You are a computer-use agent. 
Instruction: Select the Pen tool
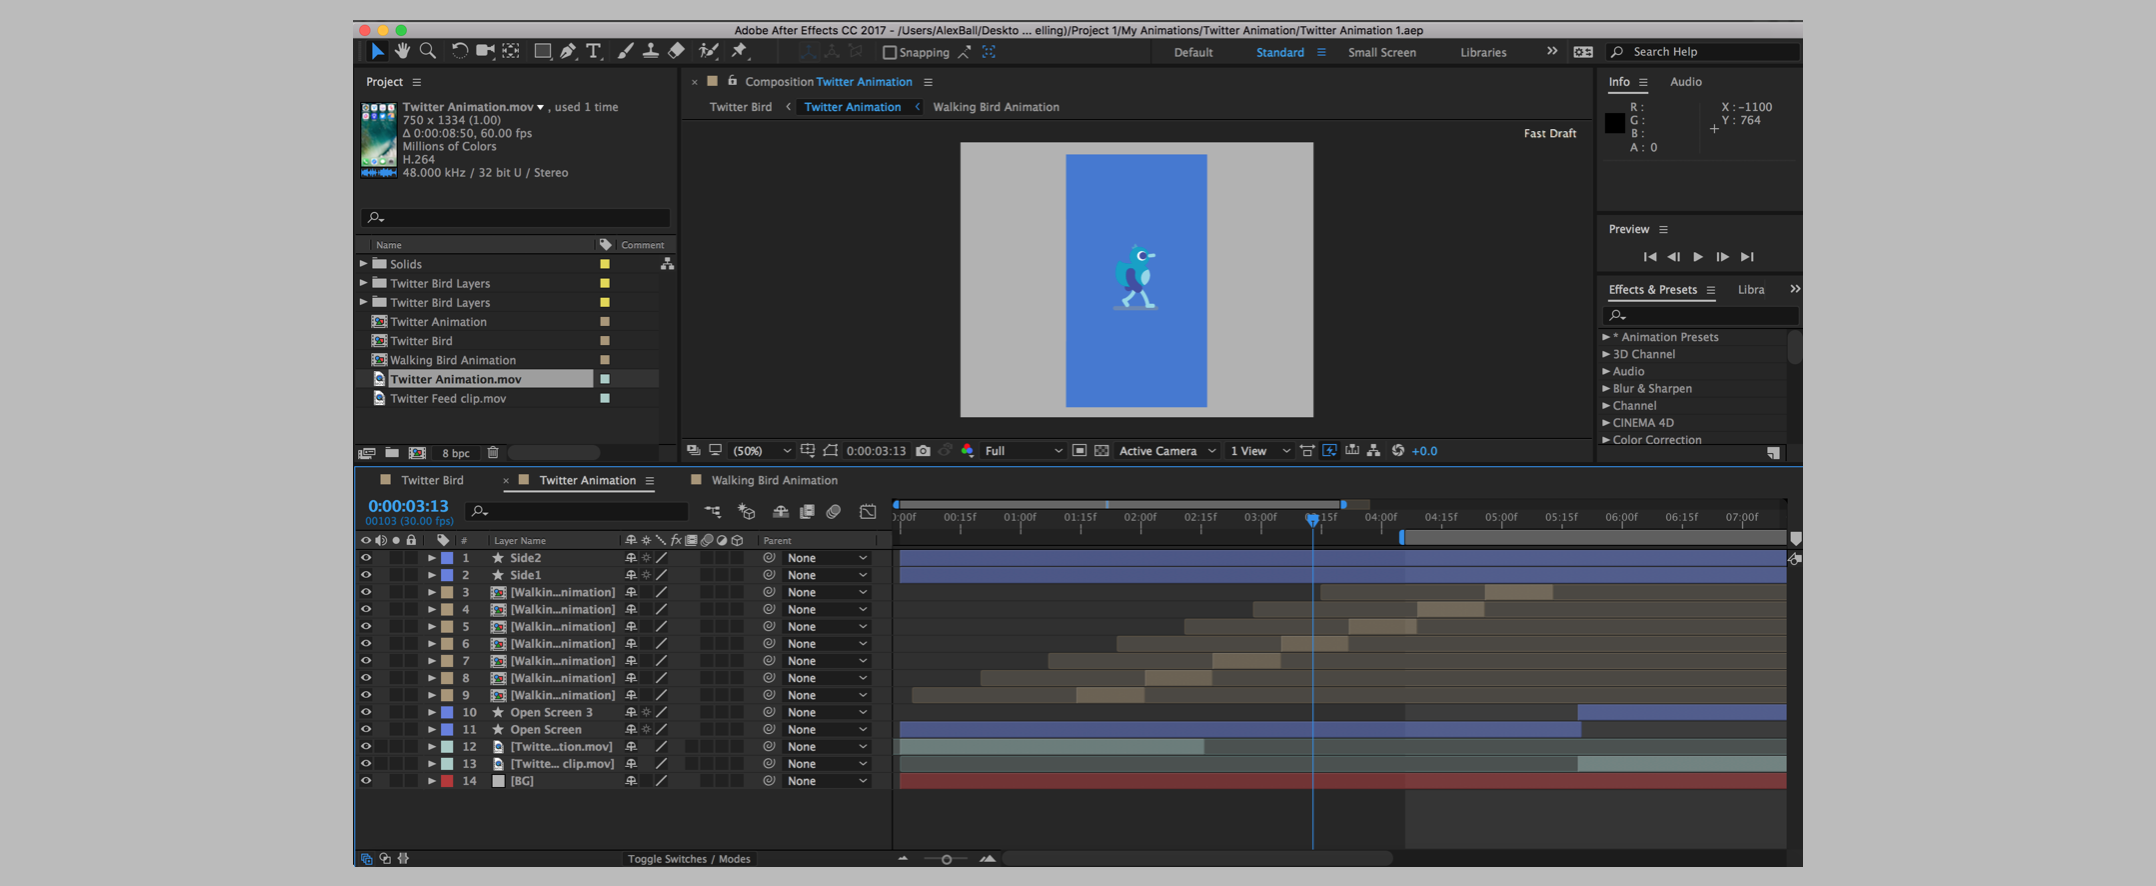568,51
